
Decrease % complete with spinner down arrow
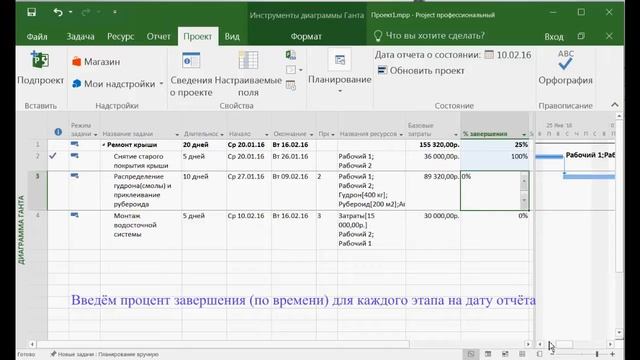[524, 200]
